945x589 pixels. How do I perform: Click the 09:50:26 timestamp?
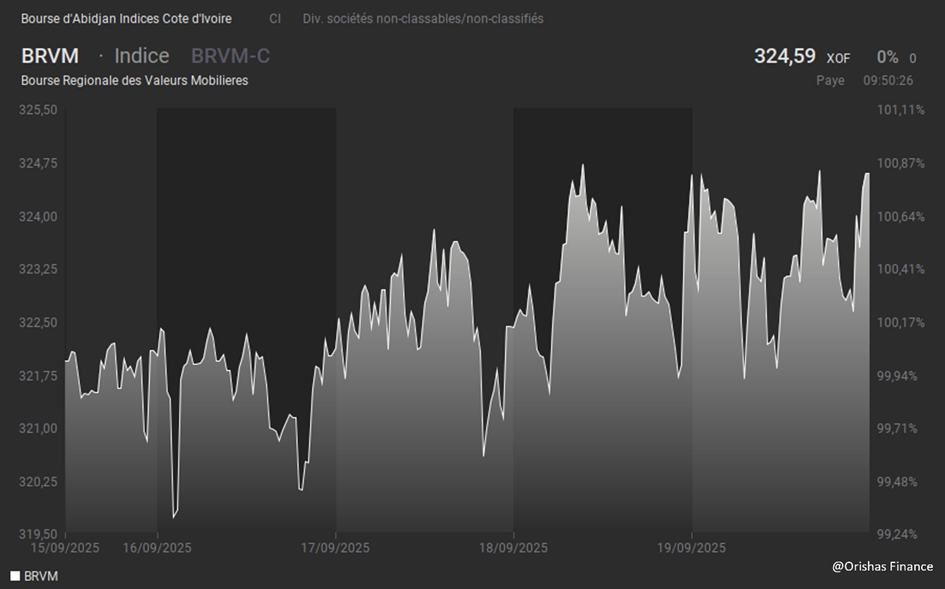coord(888,81)
